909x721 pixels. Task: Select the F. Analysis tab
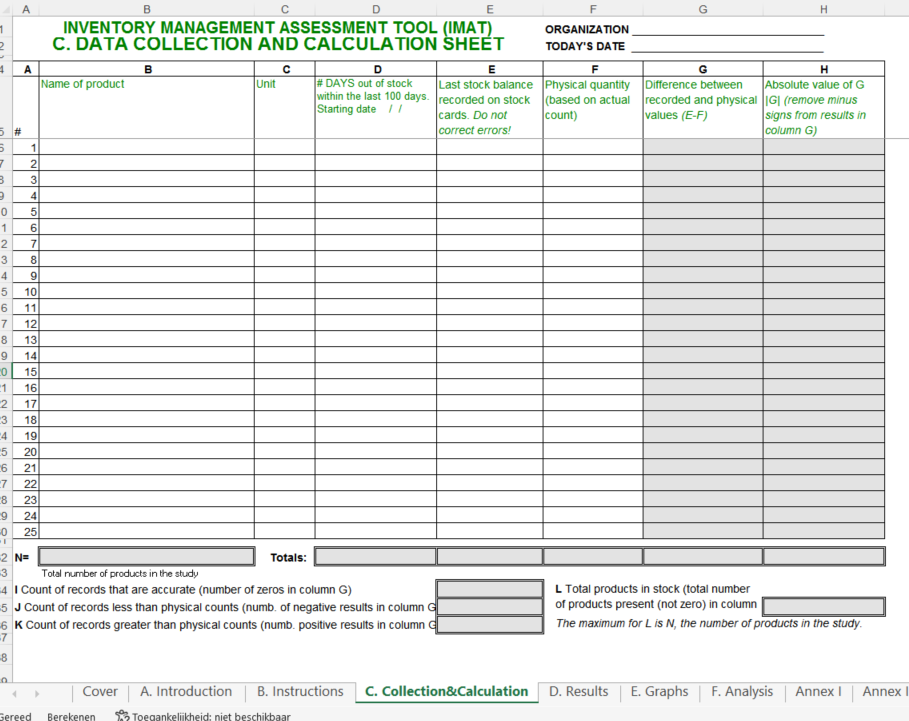pos(742,691)
